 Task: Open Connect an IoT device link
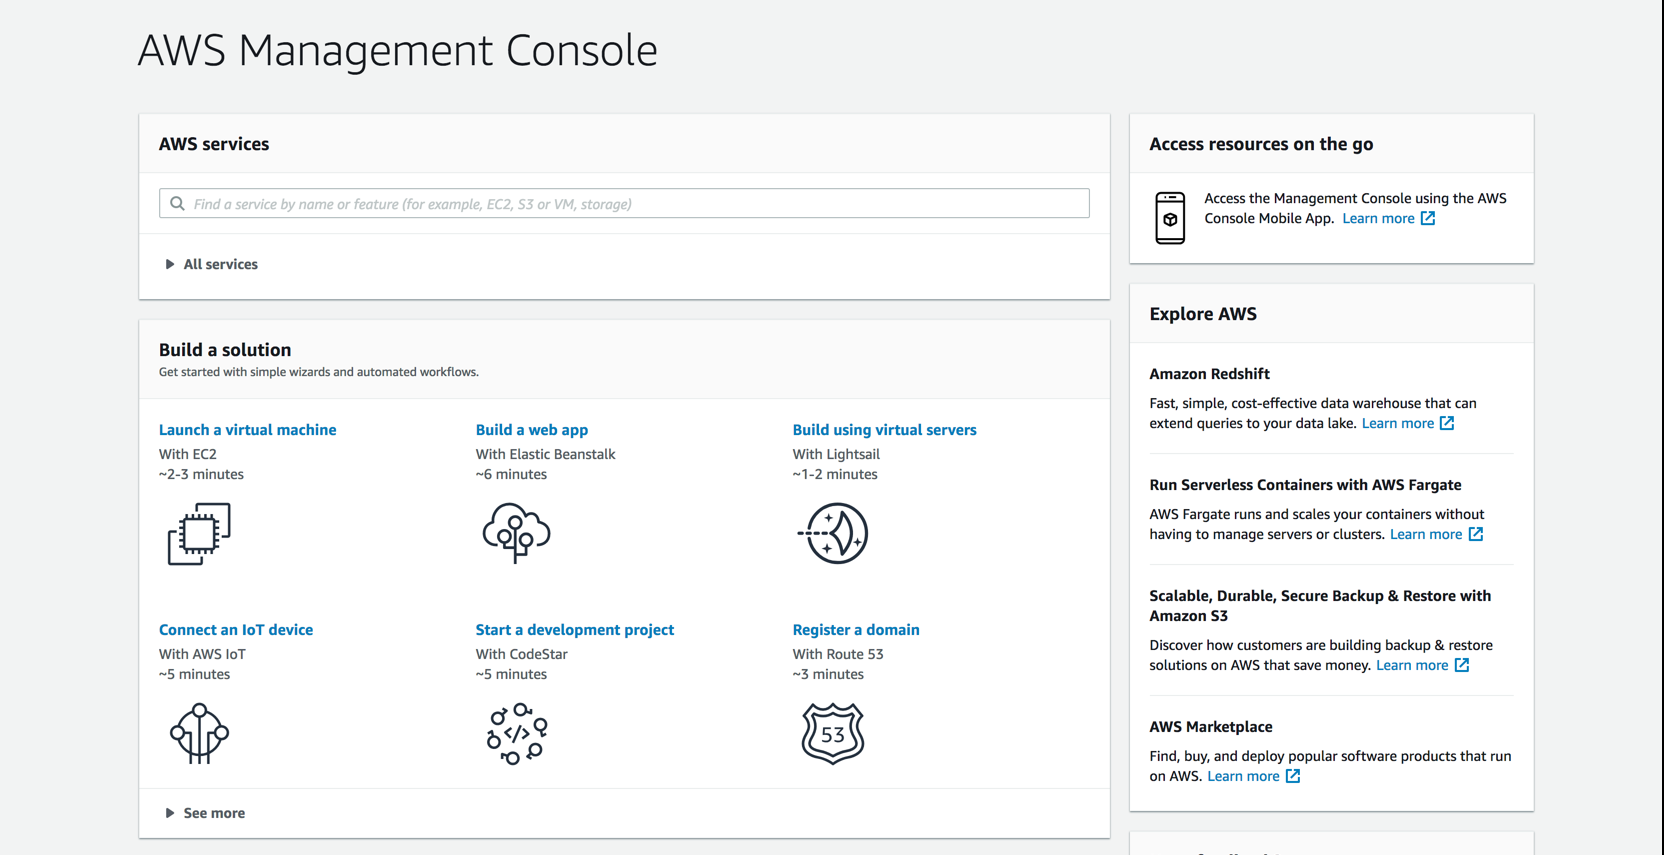pyautogui.click(x=236, y=630)
